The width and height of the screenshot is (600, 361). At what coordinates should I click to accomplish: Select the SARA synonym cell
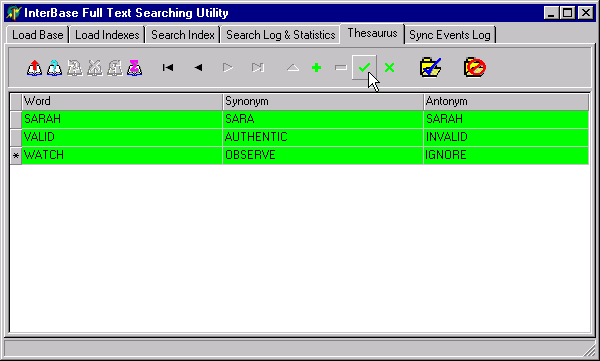[323, 119]
